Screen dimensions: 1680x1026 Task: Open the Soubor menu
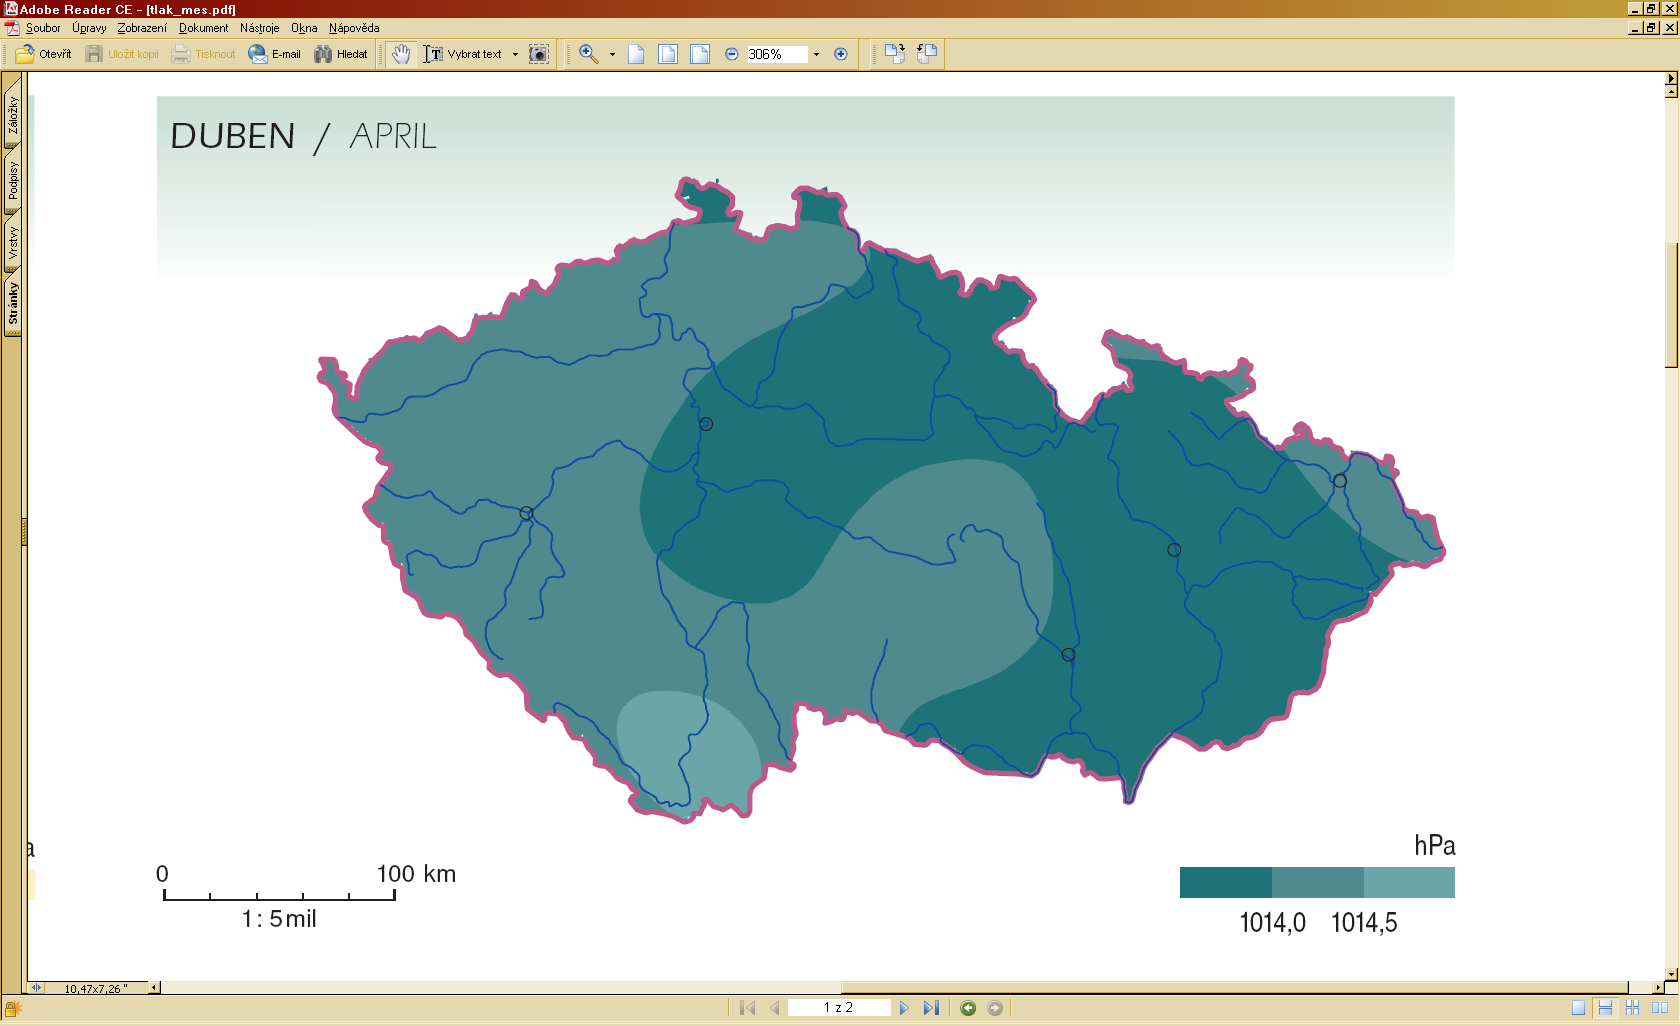click(x=43, y=28)
